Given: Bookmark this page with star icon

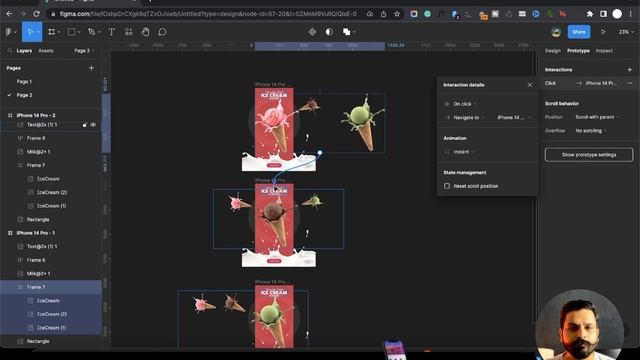Looking at the screenshot, I should pos(397,14).
